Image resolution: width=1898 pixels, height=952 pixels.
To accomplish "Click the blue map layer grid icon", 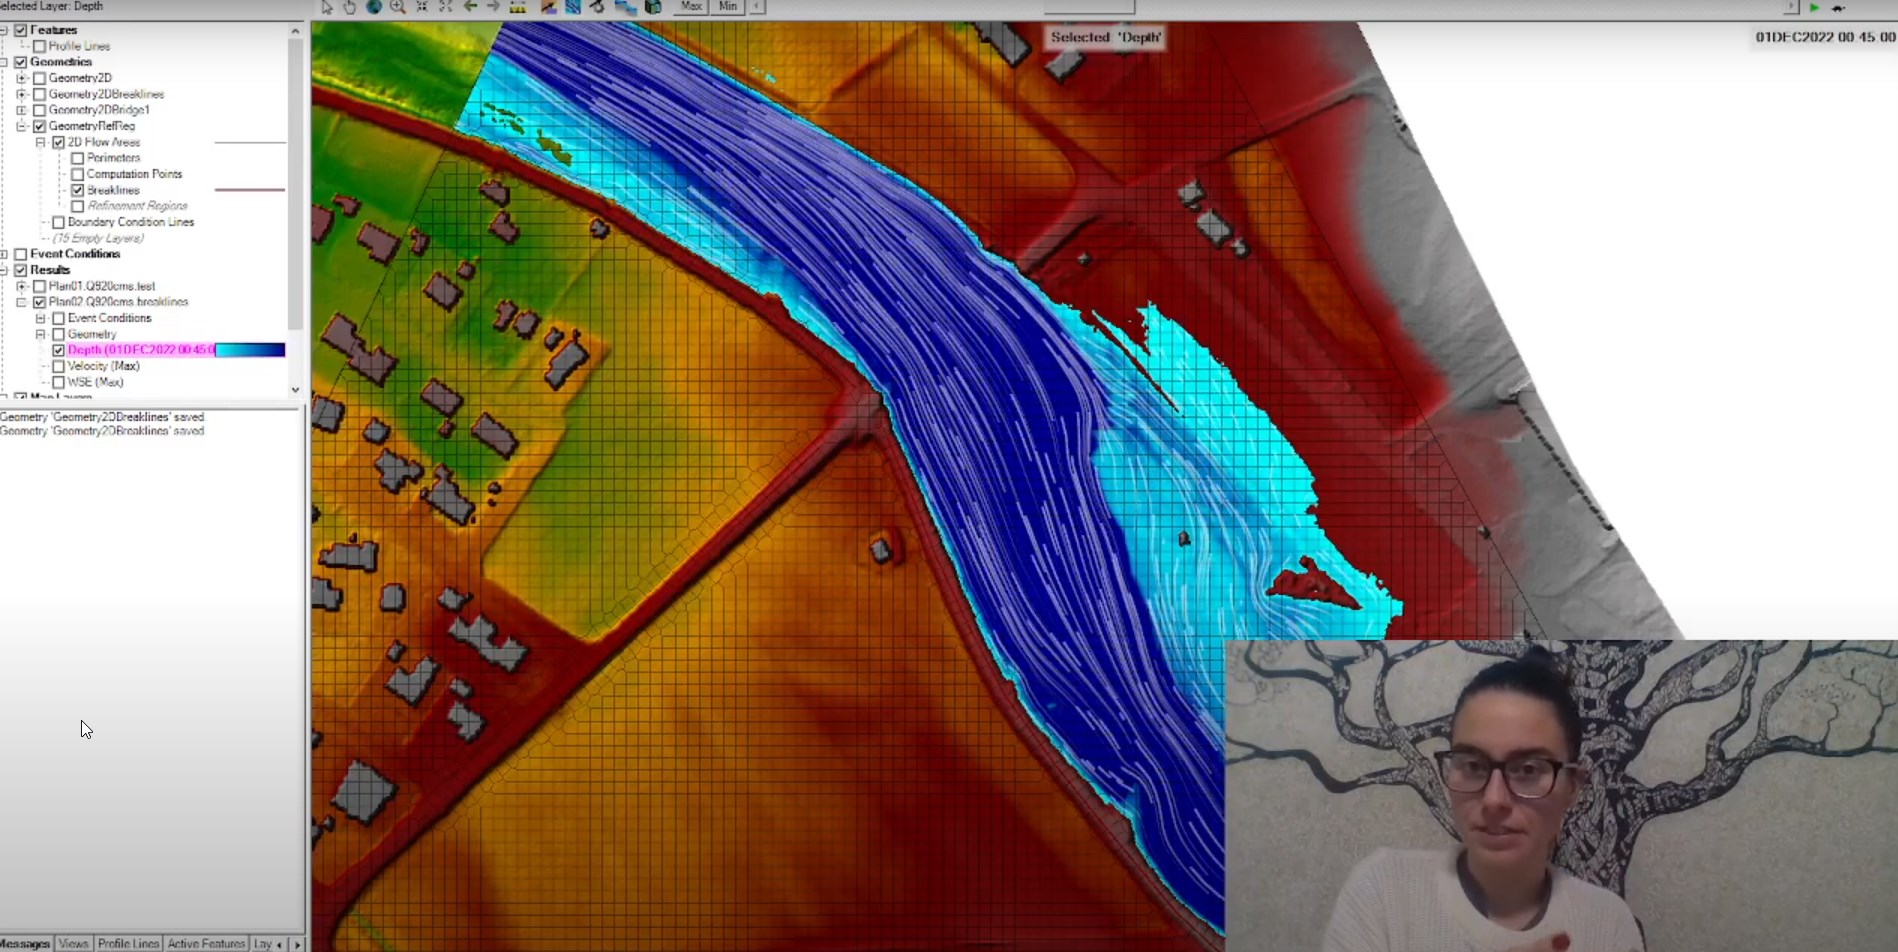I will [x=573, y=7].
